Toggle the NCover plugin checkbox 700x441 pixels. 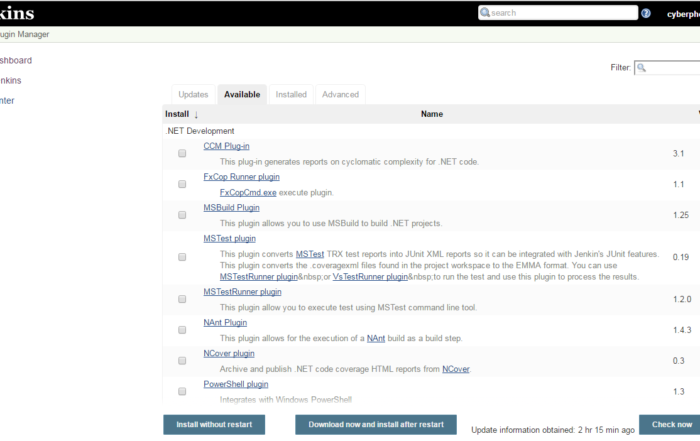pyautogui.click(x=182, y=360)
